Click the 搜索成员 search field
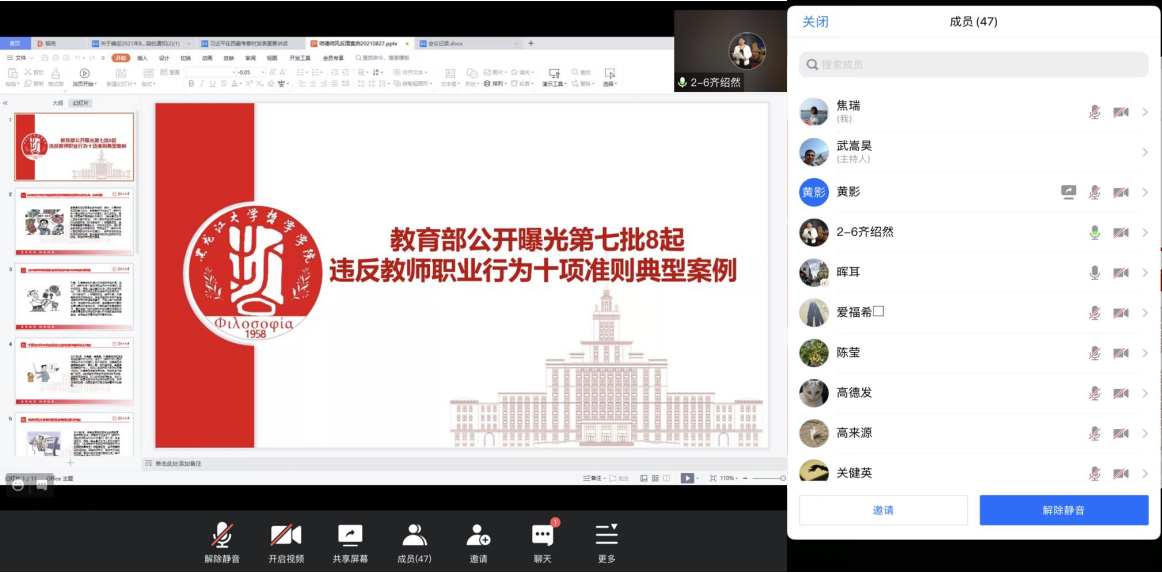The height and width of the screenshot is (573, 1162). (973, 65)
